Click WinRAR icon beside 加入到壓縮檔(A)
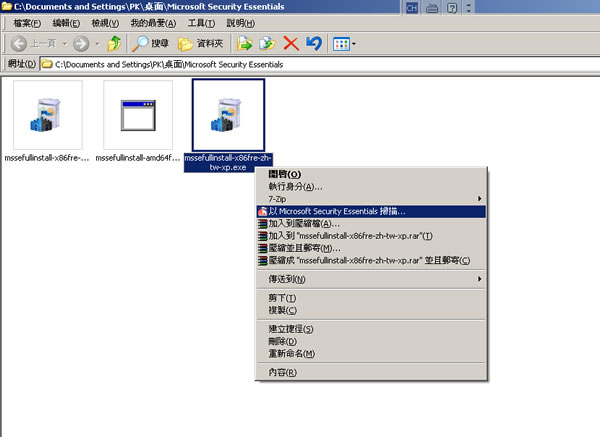 click(262, 224)
